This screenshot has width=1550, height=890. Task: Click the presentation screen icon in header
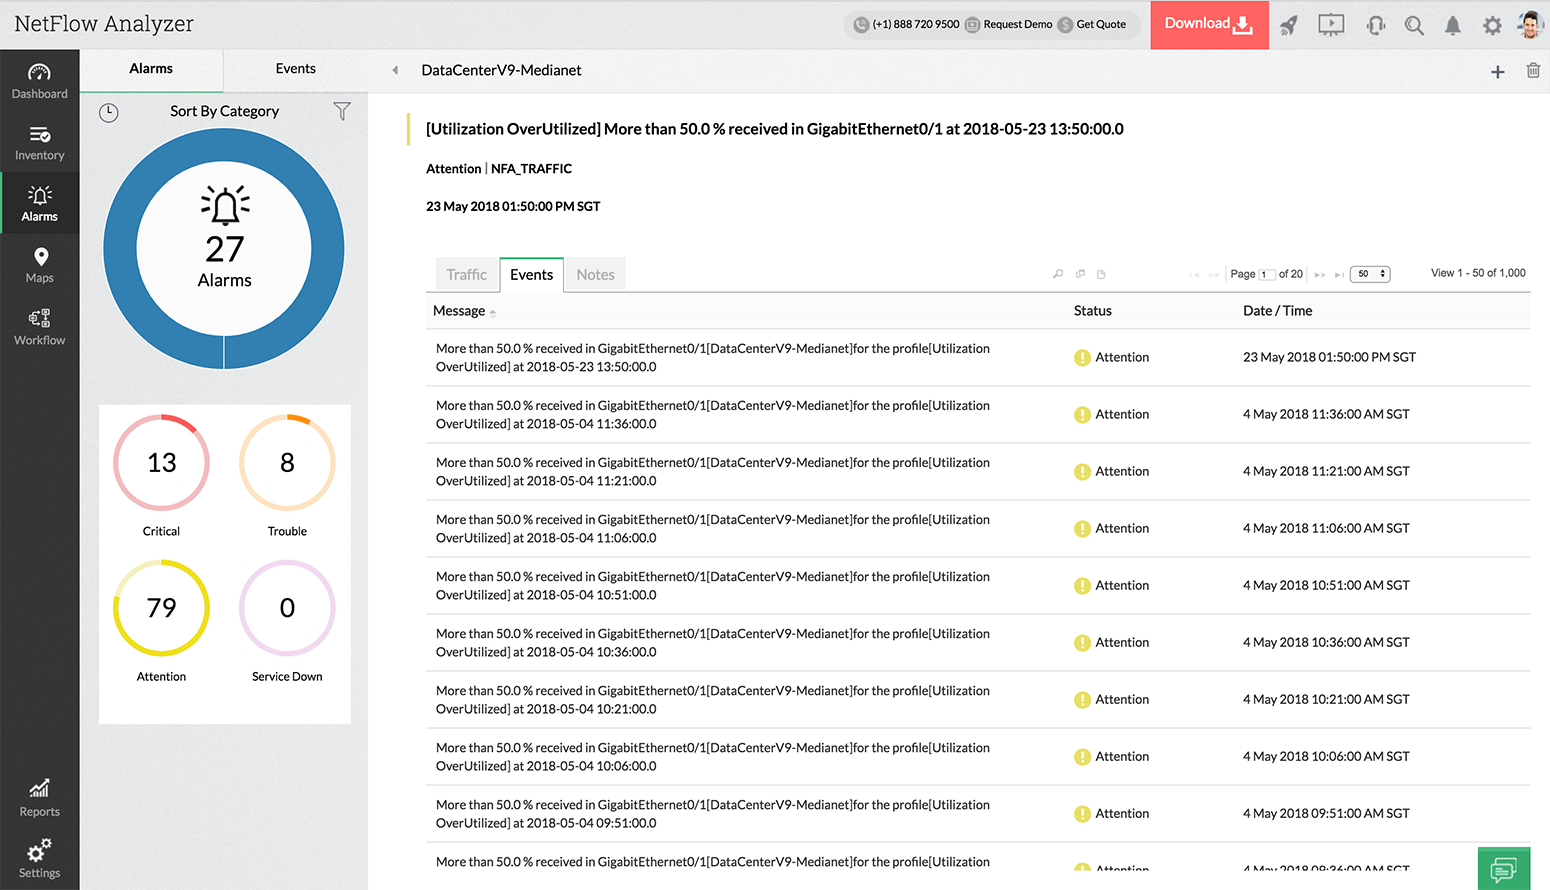coord(1331,25)
